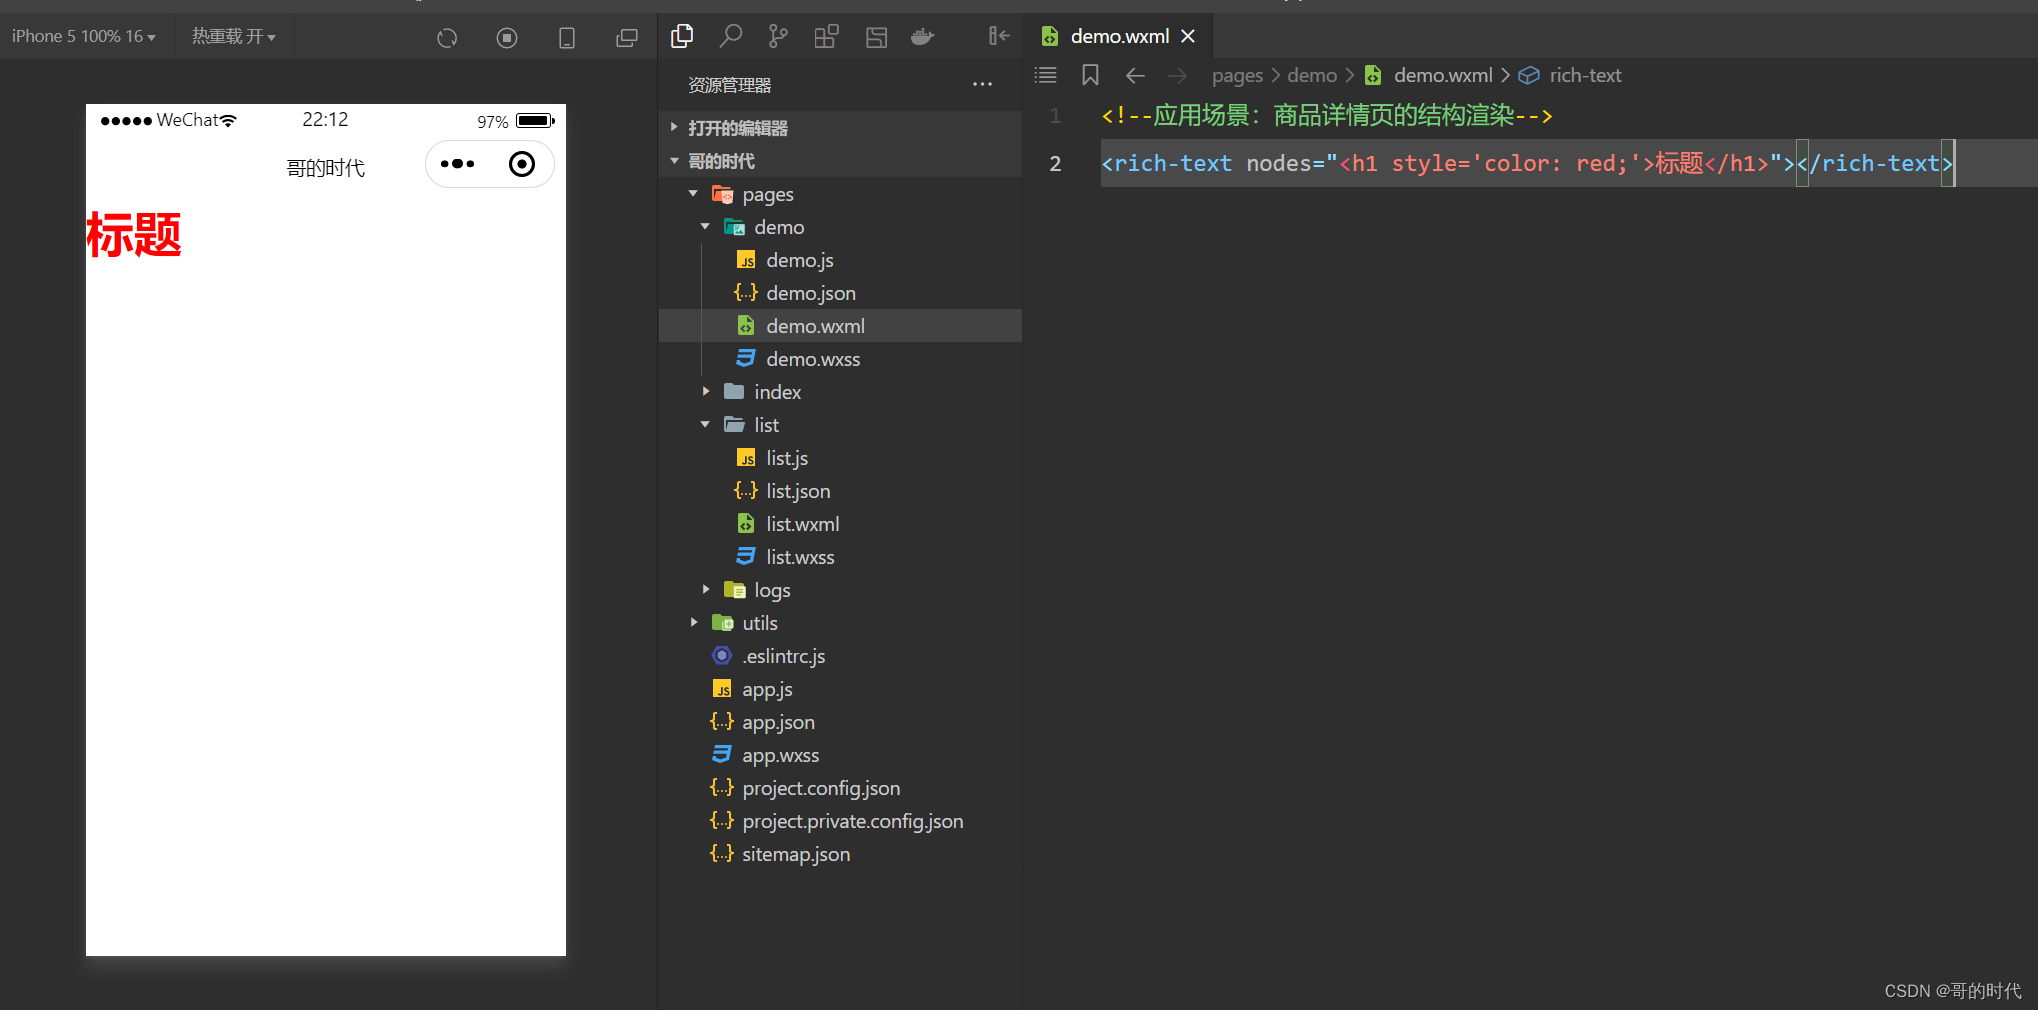This screenshot has width=2038, height=1010.
Task: Click the split layout panel icon
Action: [876, 37]
